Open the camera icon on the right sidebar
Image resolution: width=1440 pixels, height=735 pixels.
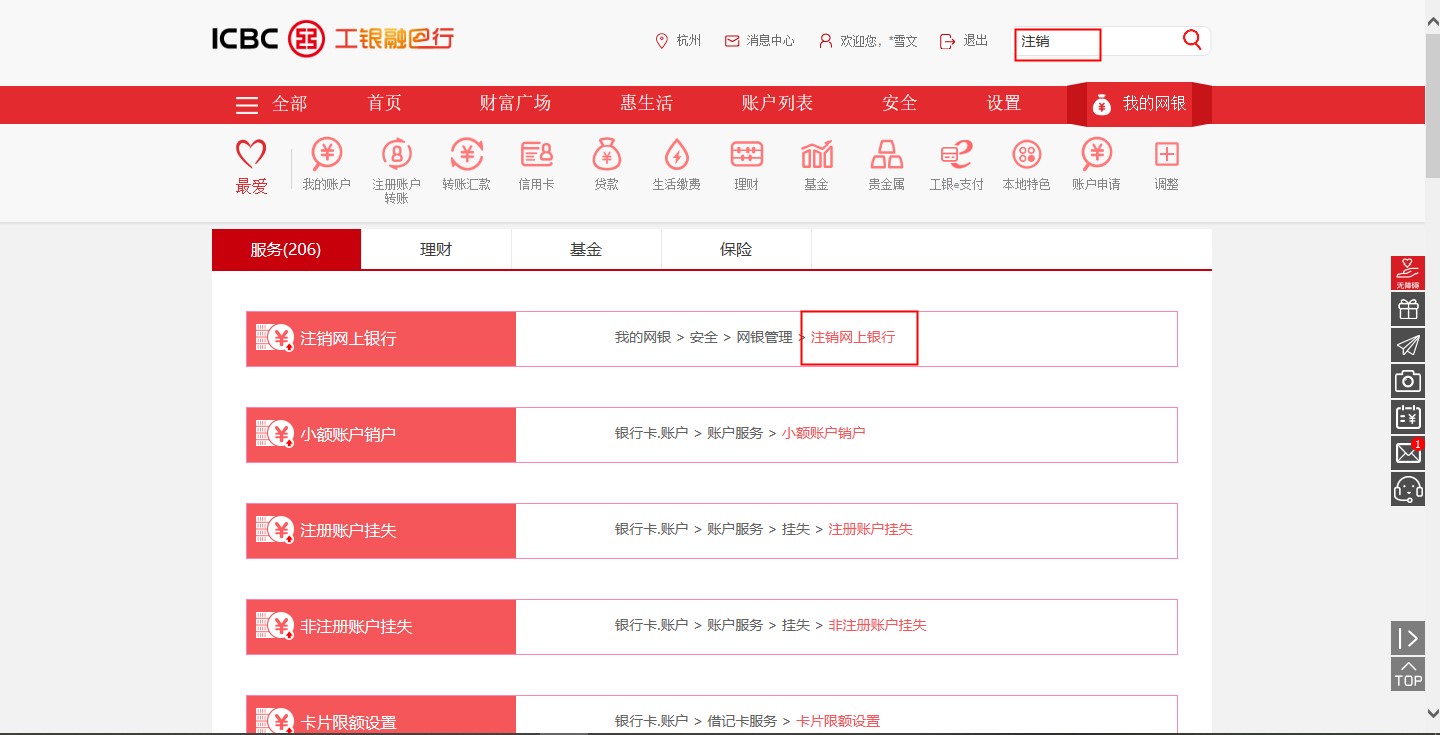tap(1407, 380)
